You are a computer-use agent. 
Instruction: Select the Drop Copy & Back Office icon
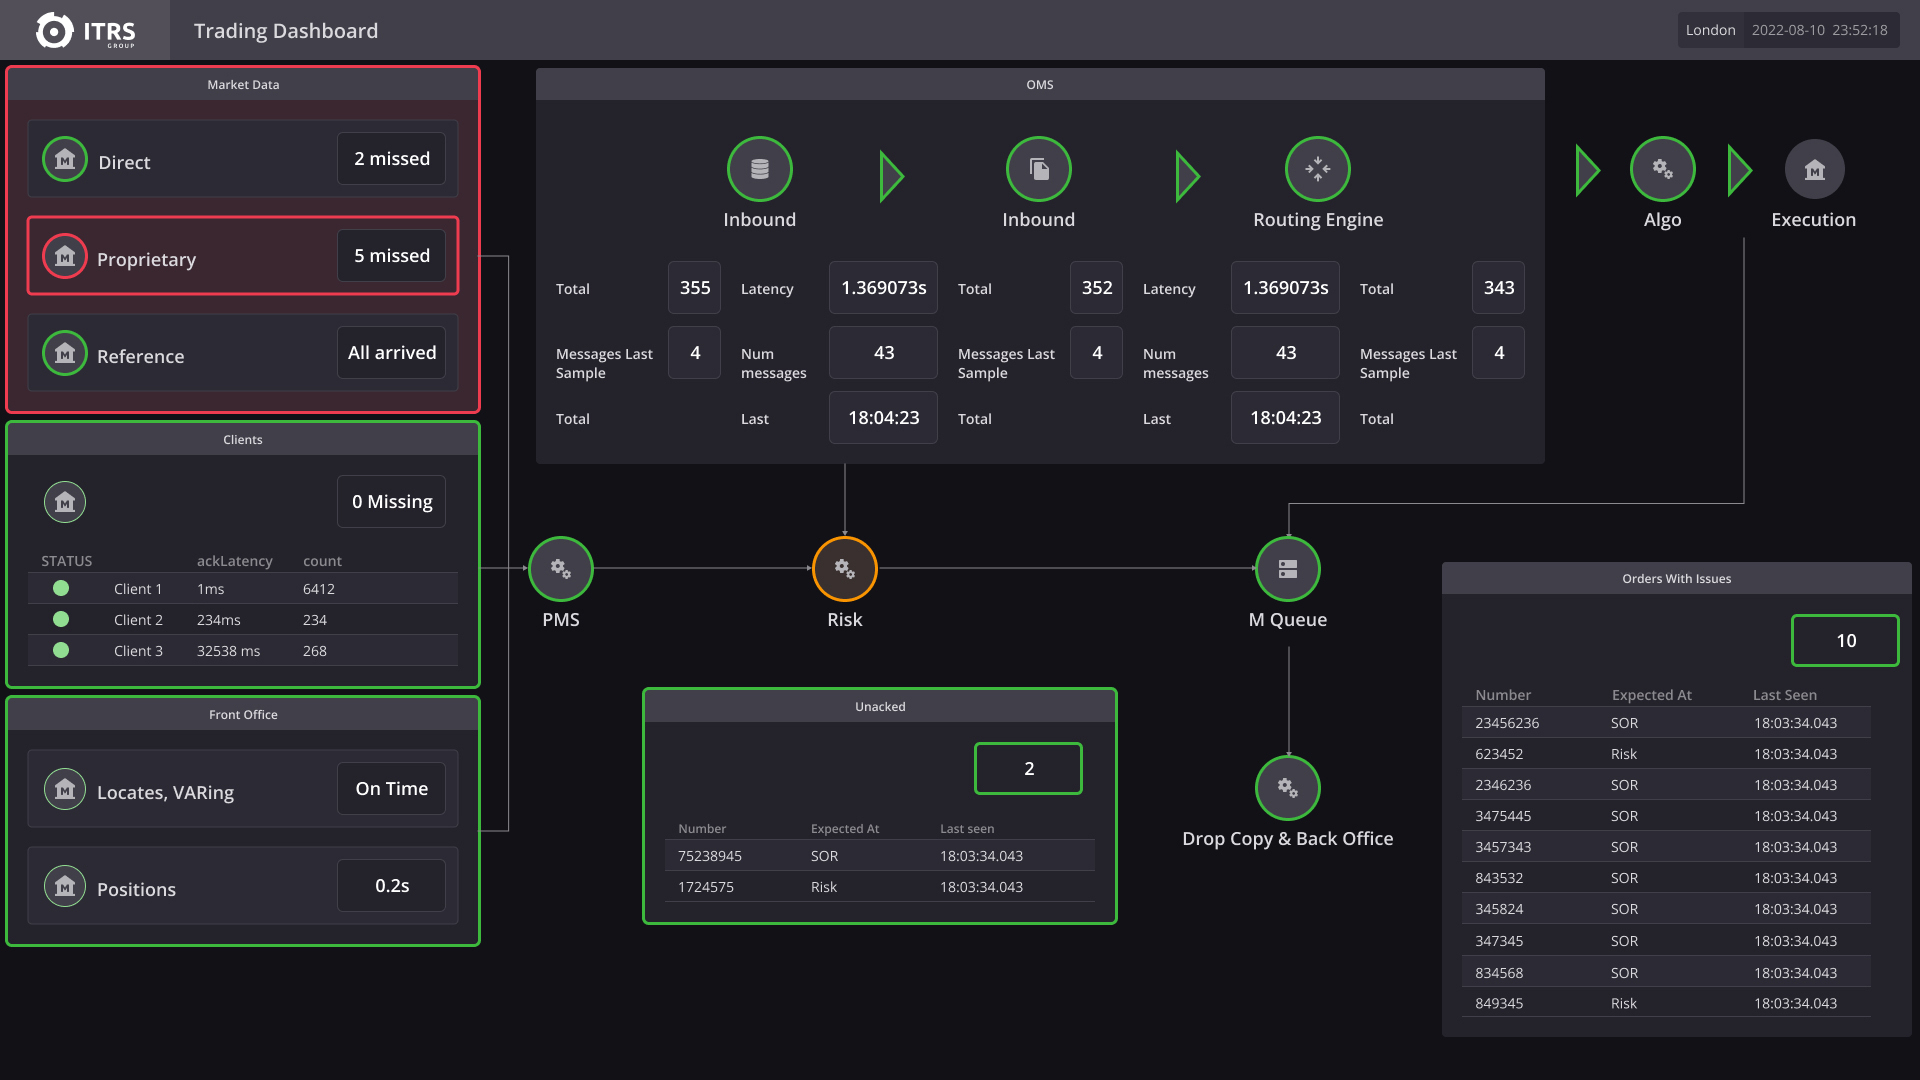[x=1287, y=787]
